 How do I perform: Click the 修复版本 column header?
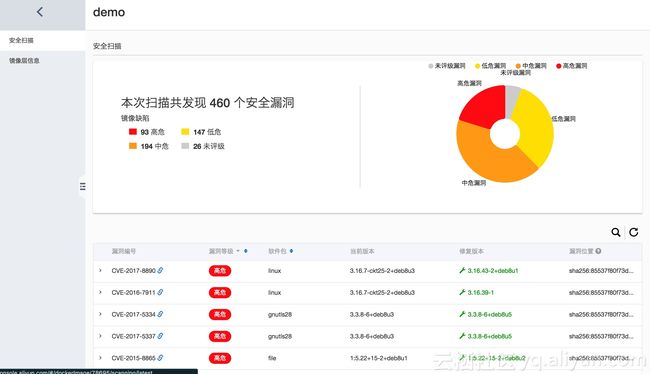(471, 251)
